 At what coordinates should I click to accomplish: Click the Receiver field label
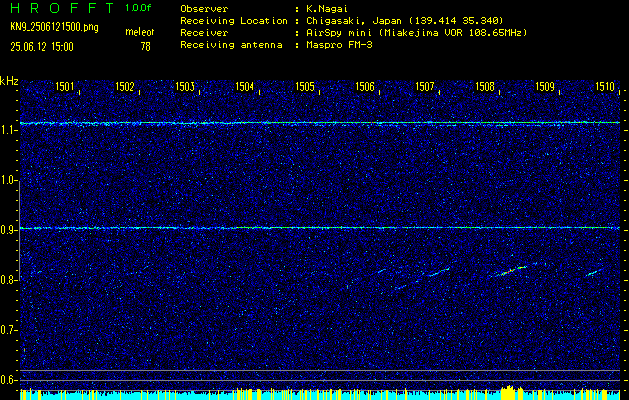204,32
